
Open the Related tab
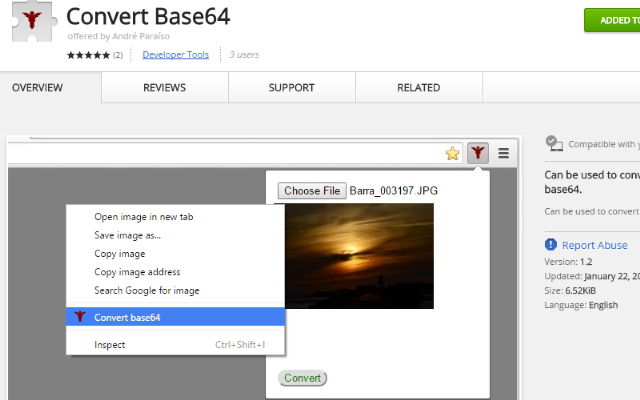pyautogui.click(x=419, y=88)
